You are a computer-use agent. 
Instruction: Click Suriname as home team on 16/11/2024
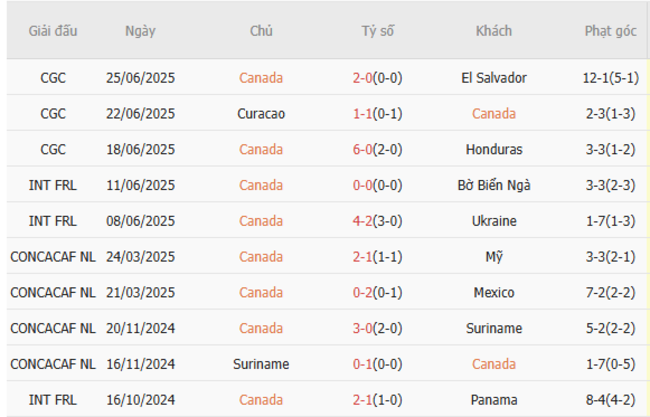(x=261, y=364)
